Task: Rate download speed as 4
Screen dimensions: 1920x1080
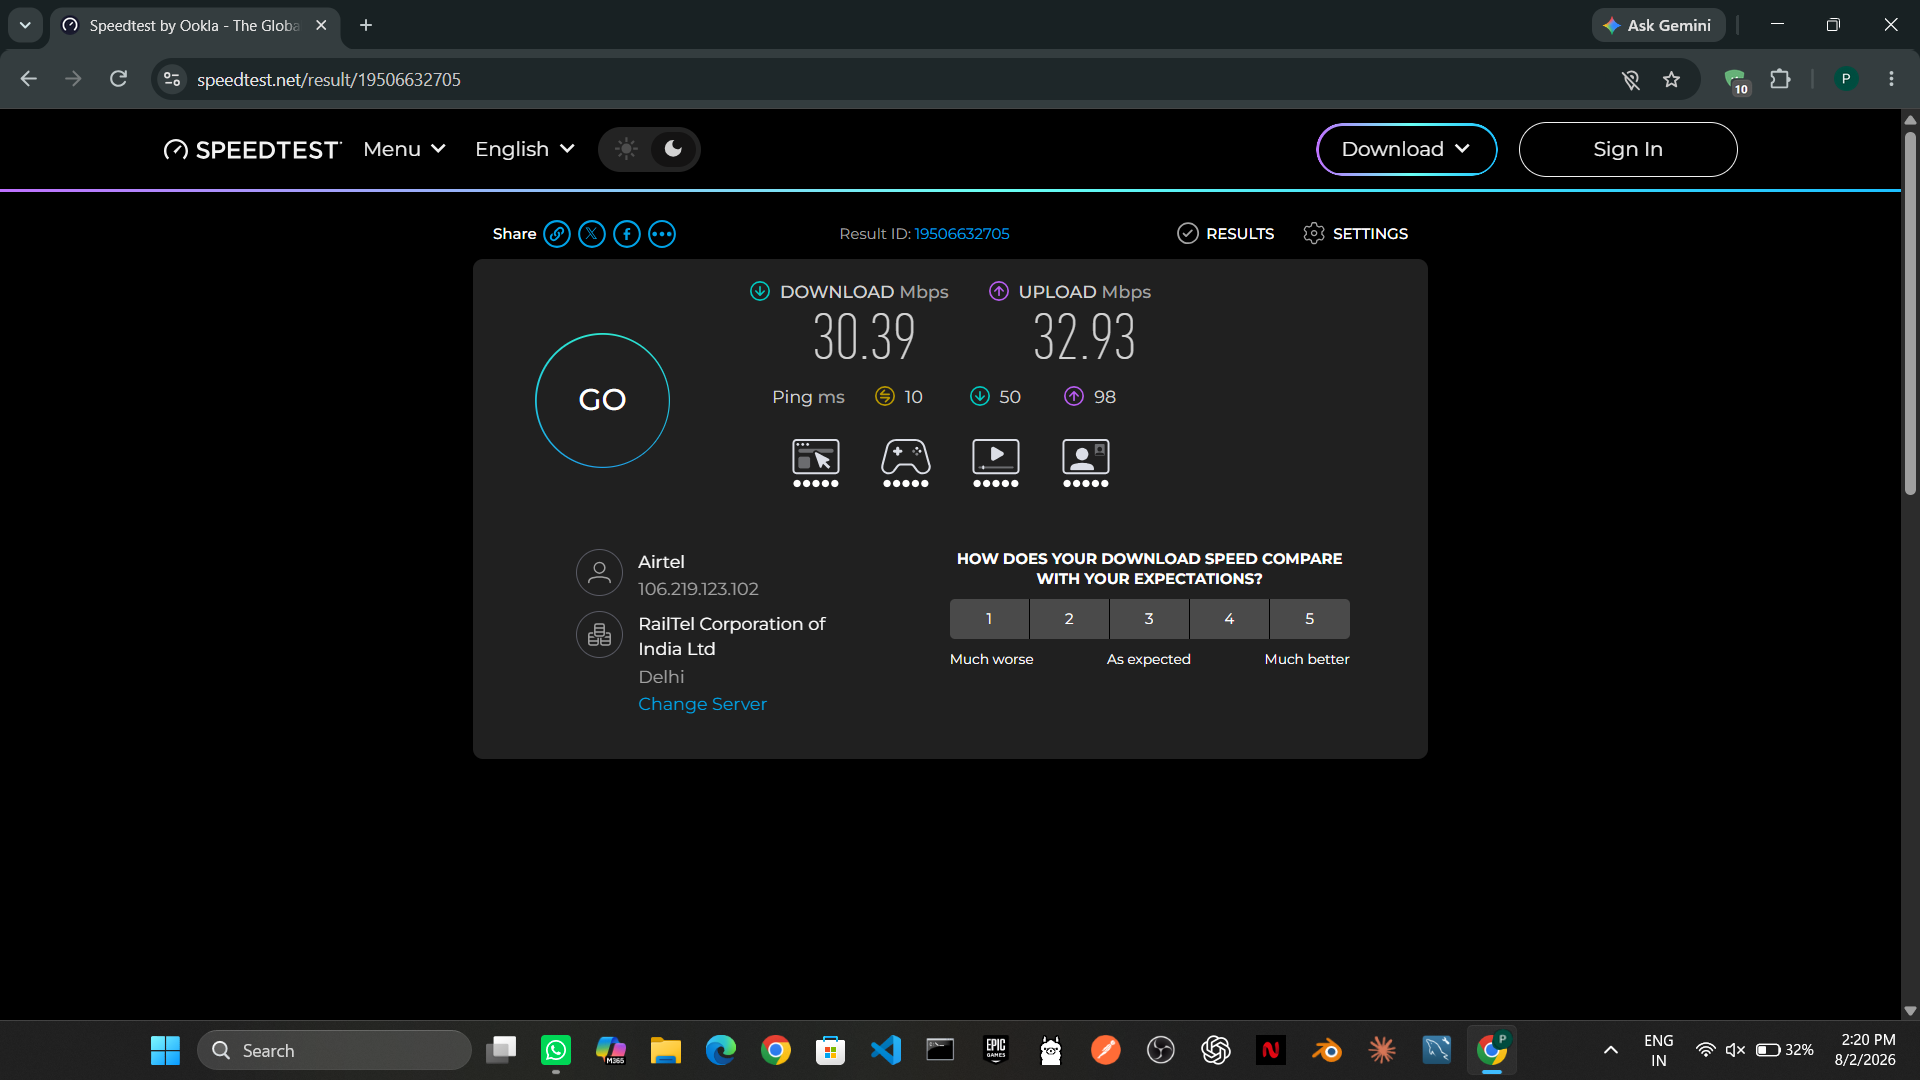Action: pyautogui.click(x=1229, y=619)
